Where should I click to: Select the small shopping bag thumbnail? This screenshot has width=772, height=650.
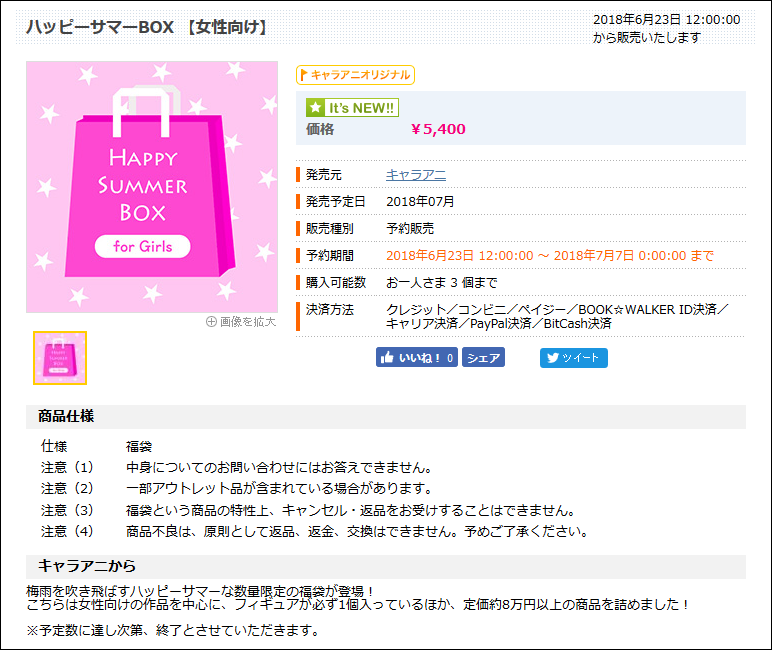click(60, 358)
